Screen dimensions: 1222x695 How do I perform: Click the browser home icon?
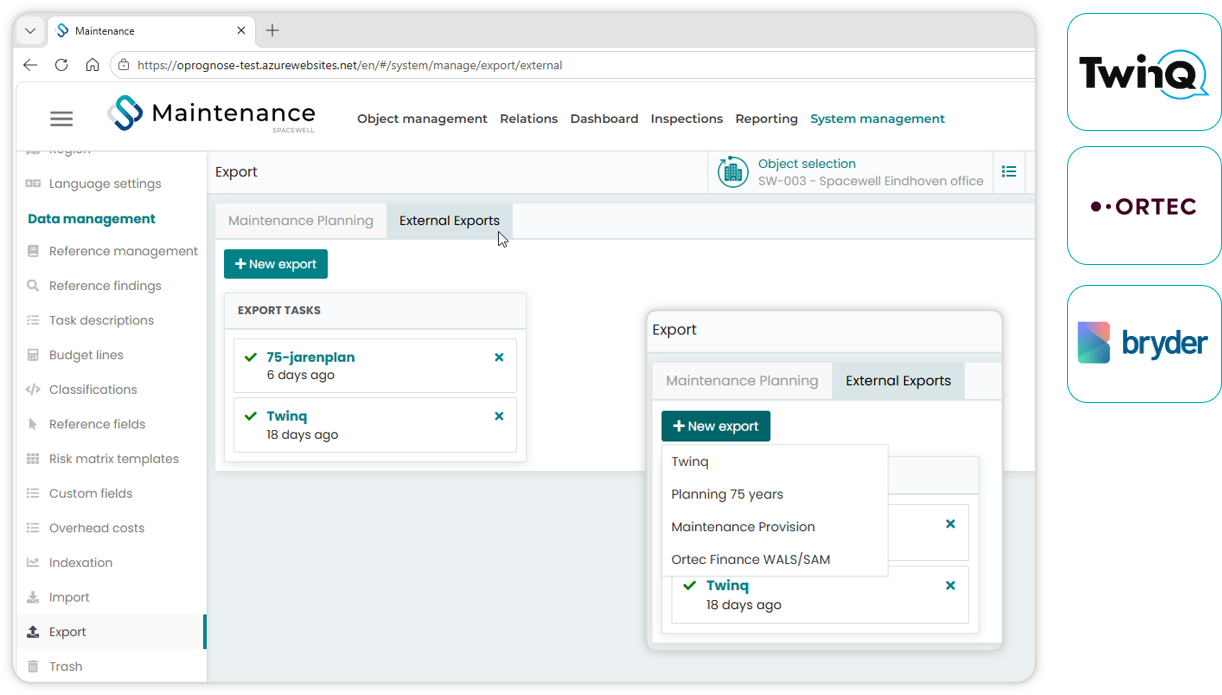click(92, 65)
